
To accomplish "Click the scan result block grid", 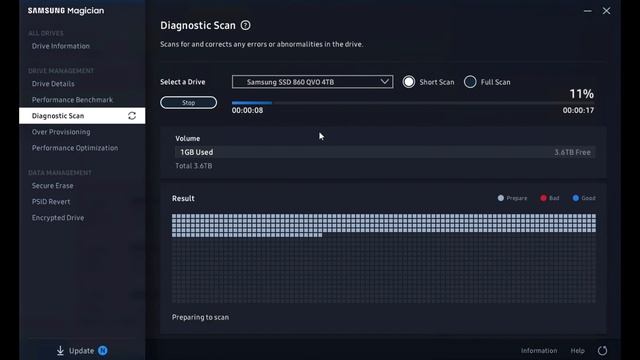I will tap(384, 258).
